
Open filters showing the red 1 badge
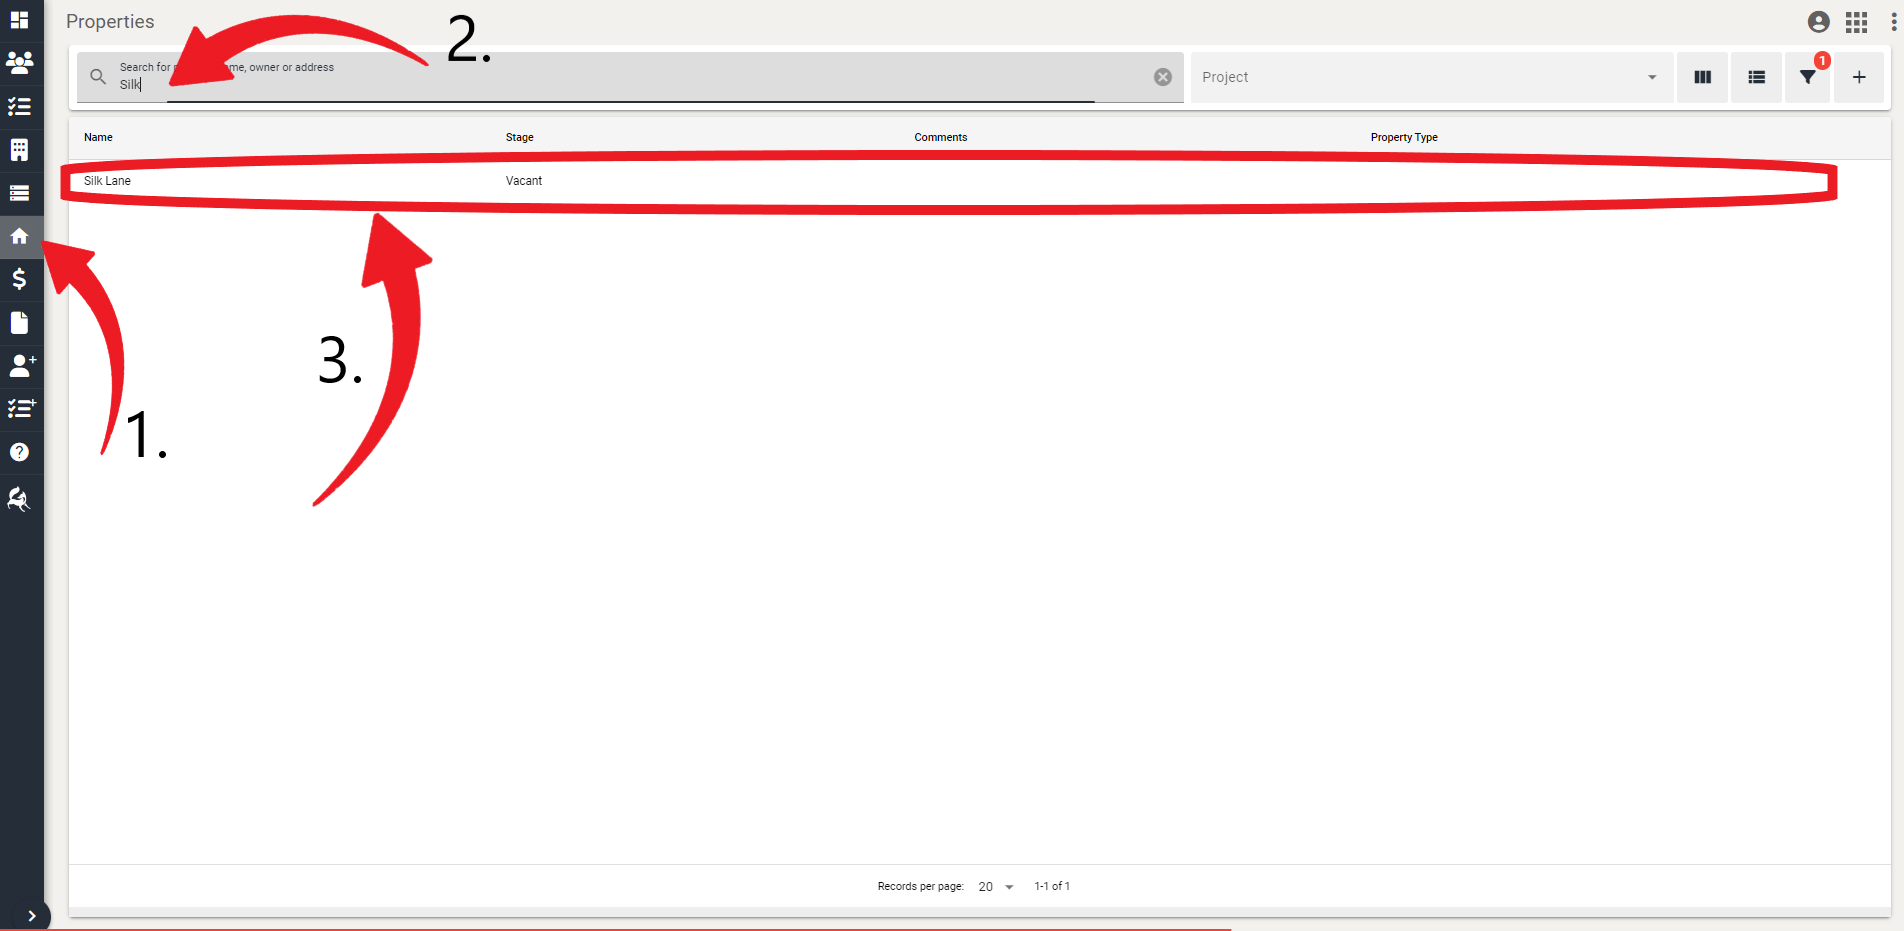pyautogui.click(x=1807, y=77)
